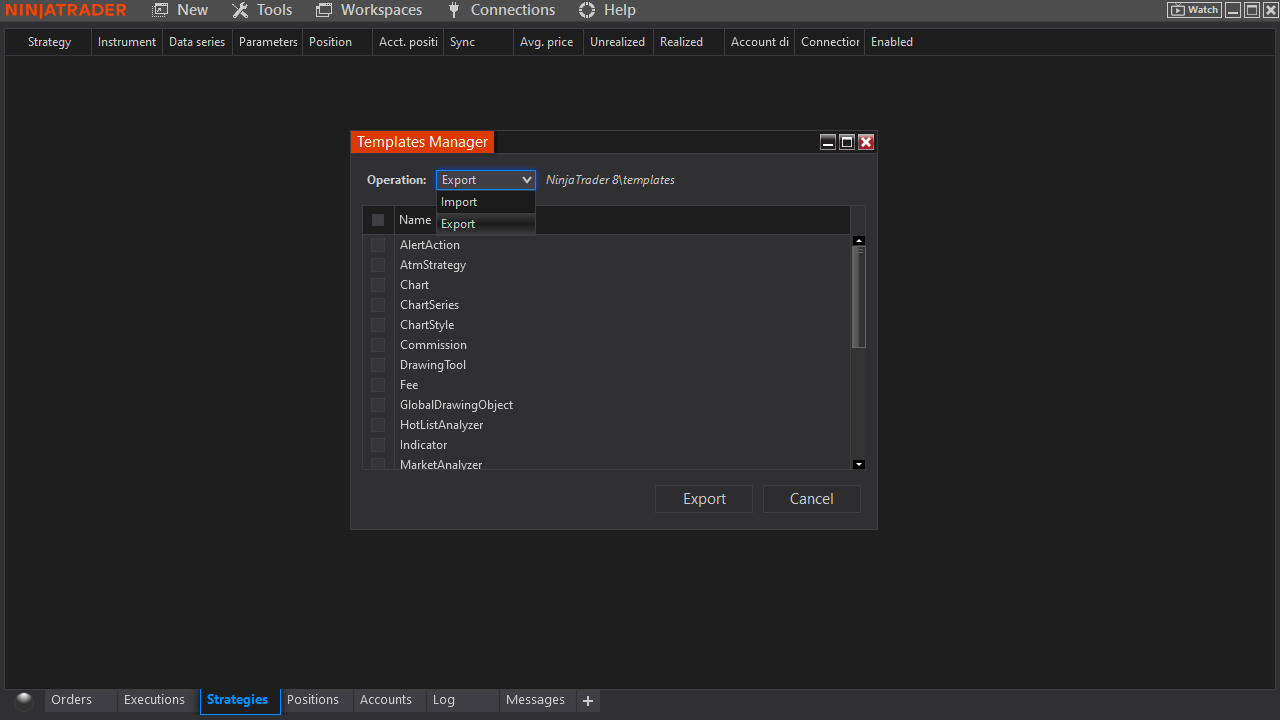Viewport: 1280px width, 720px height.
Task: Click the Connections plug icon
Action: tap(454, 10)
